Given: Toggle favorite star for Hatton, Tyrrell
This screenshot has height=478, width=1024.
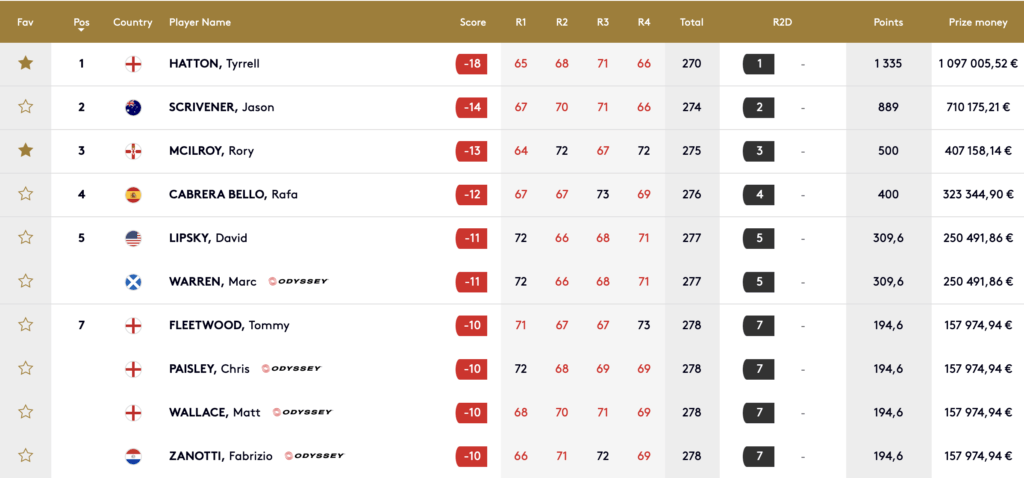Looking at the screenshot, I should pos(26,63).
